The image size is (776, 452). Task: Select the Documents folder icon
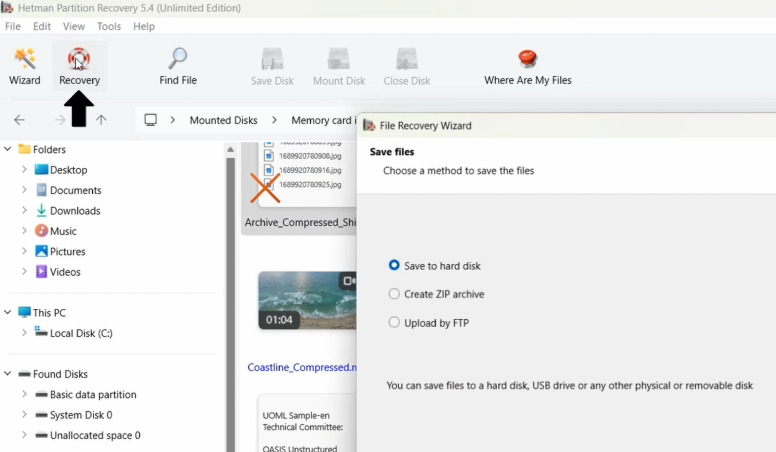click(42, 190)
